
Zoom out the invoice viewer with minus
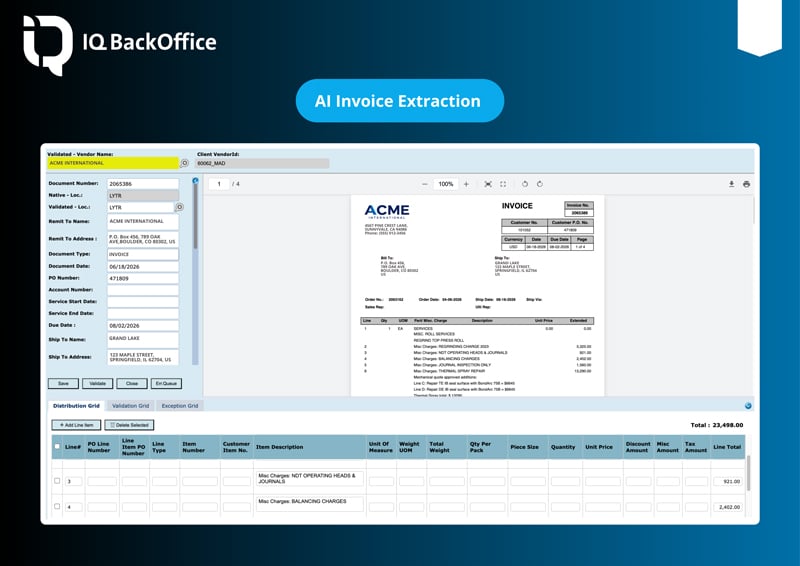pos(424,184)
